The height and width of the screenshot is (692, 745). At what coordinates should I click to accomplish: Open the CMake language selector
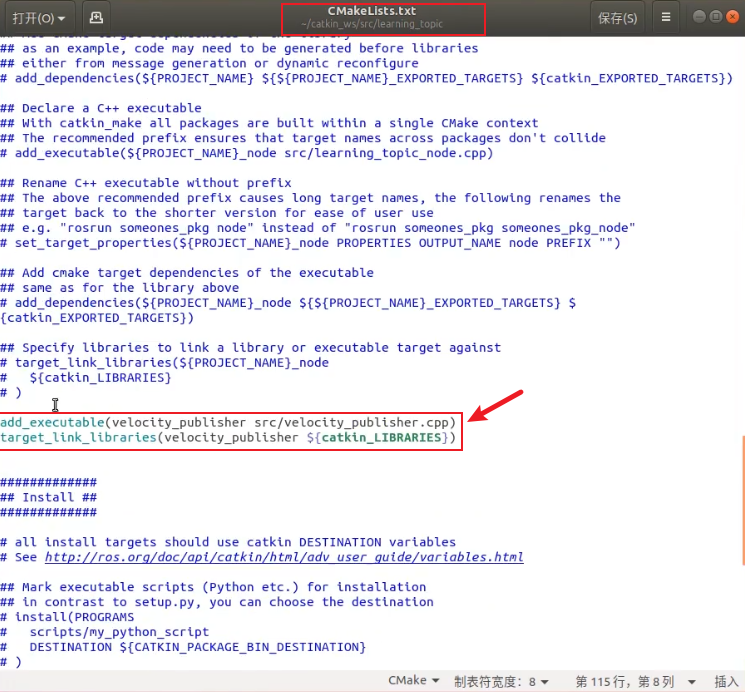tap(413, 681)
